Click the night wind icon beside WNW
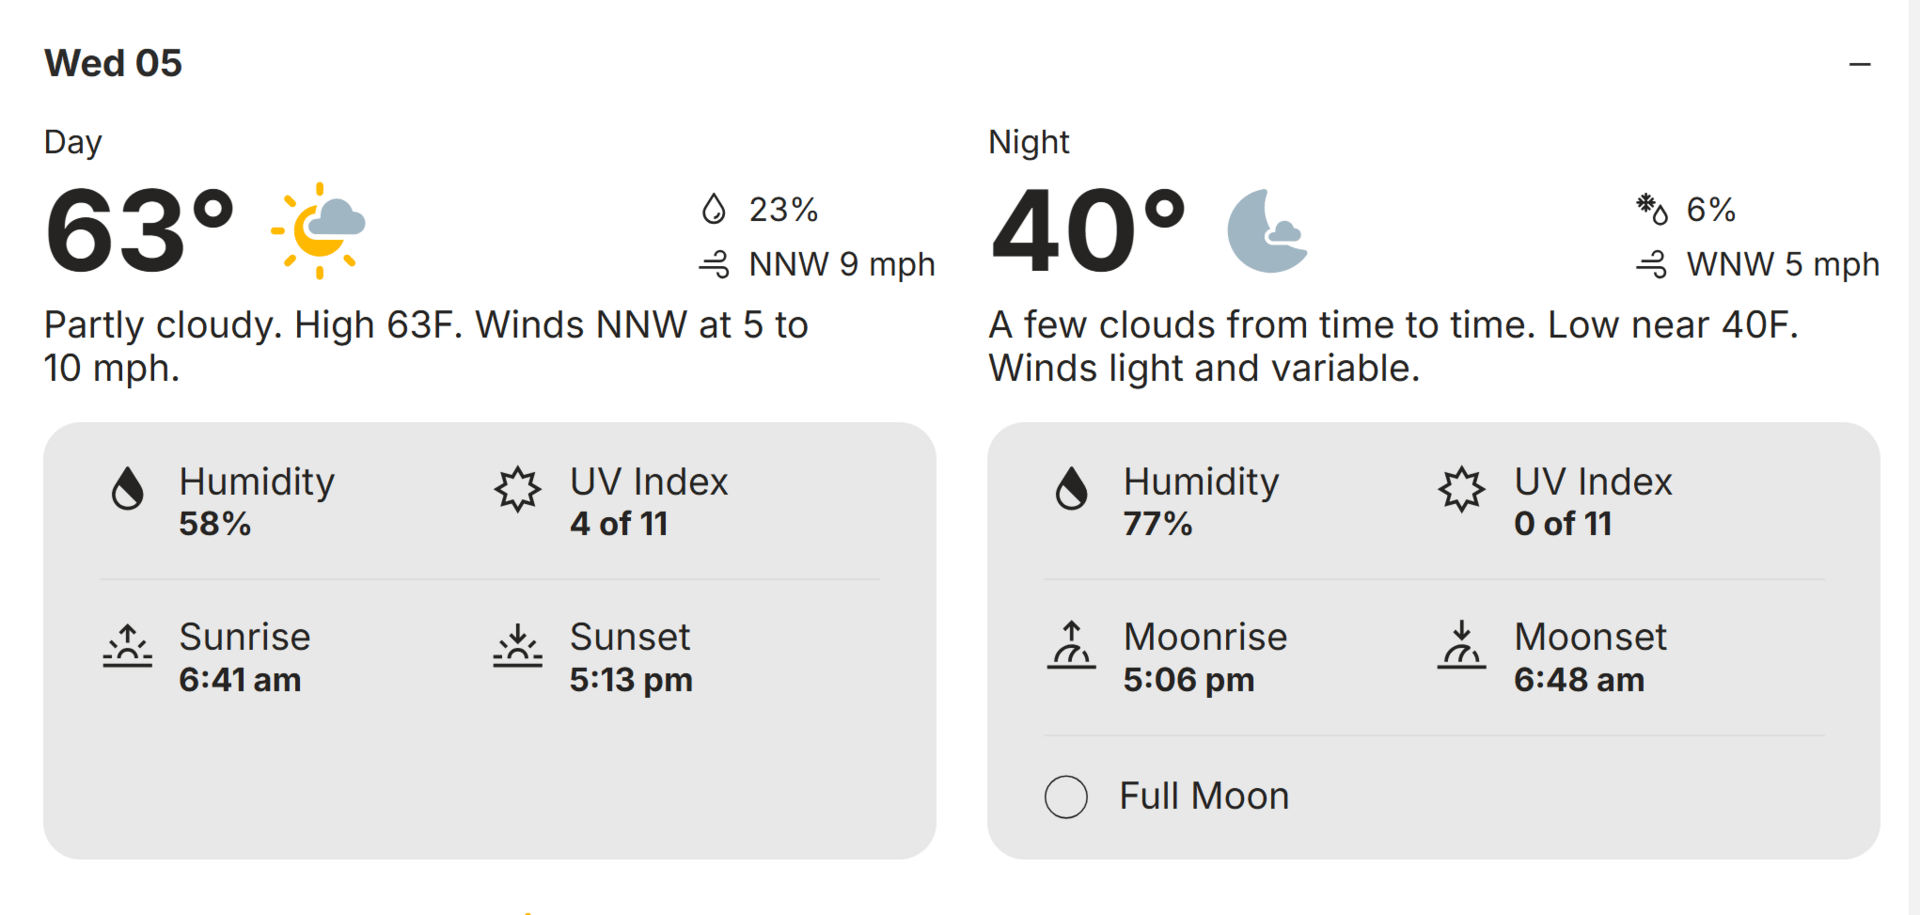 pyautogui.click(x=1651, y=265)
